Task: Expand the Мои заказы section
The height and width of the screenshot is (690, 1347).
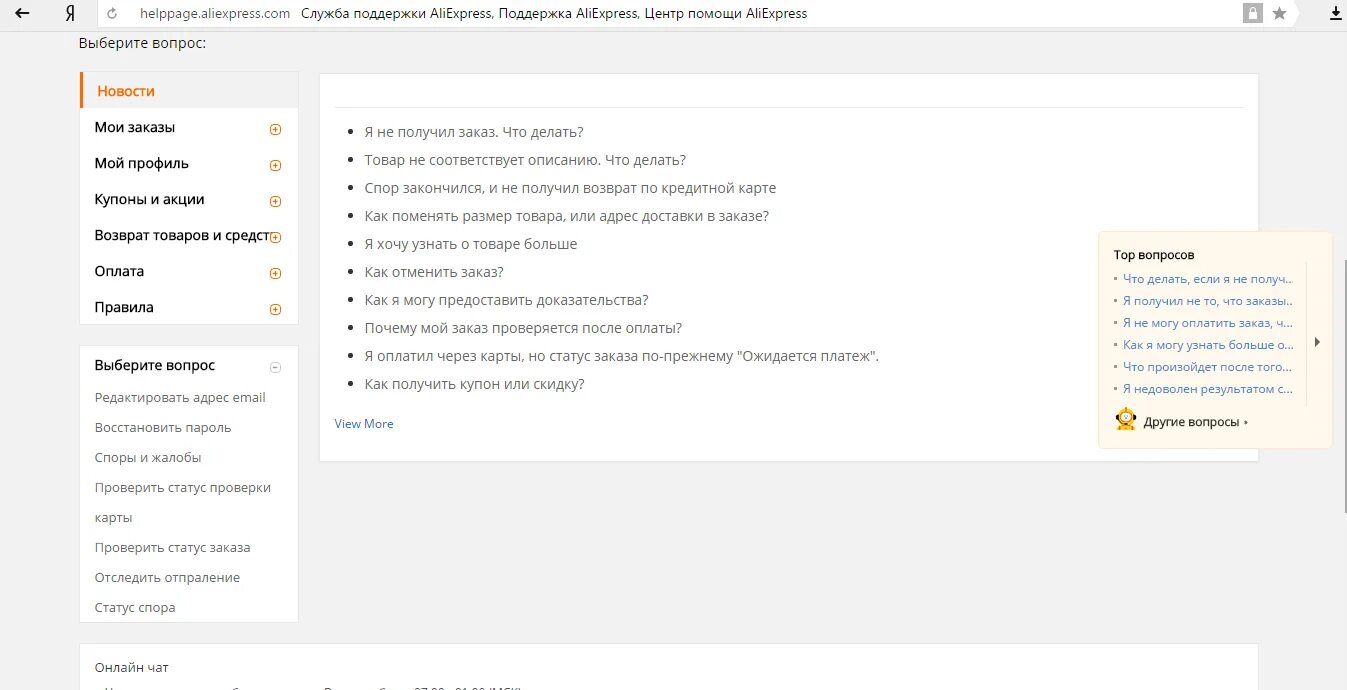Action: tap(275, 129)
